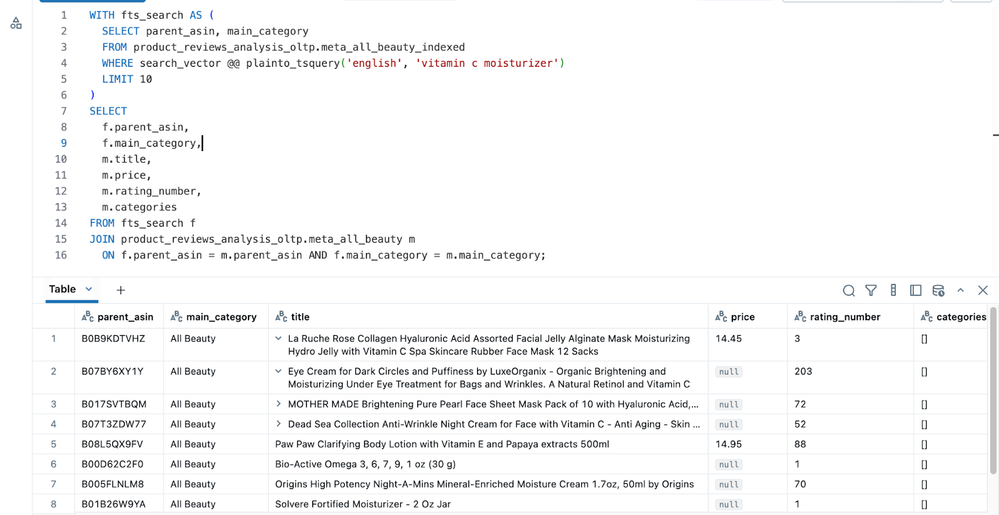Open the Table tab dropdown arrow
This screenshot has height=515, width=999.
89,289
